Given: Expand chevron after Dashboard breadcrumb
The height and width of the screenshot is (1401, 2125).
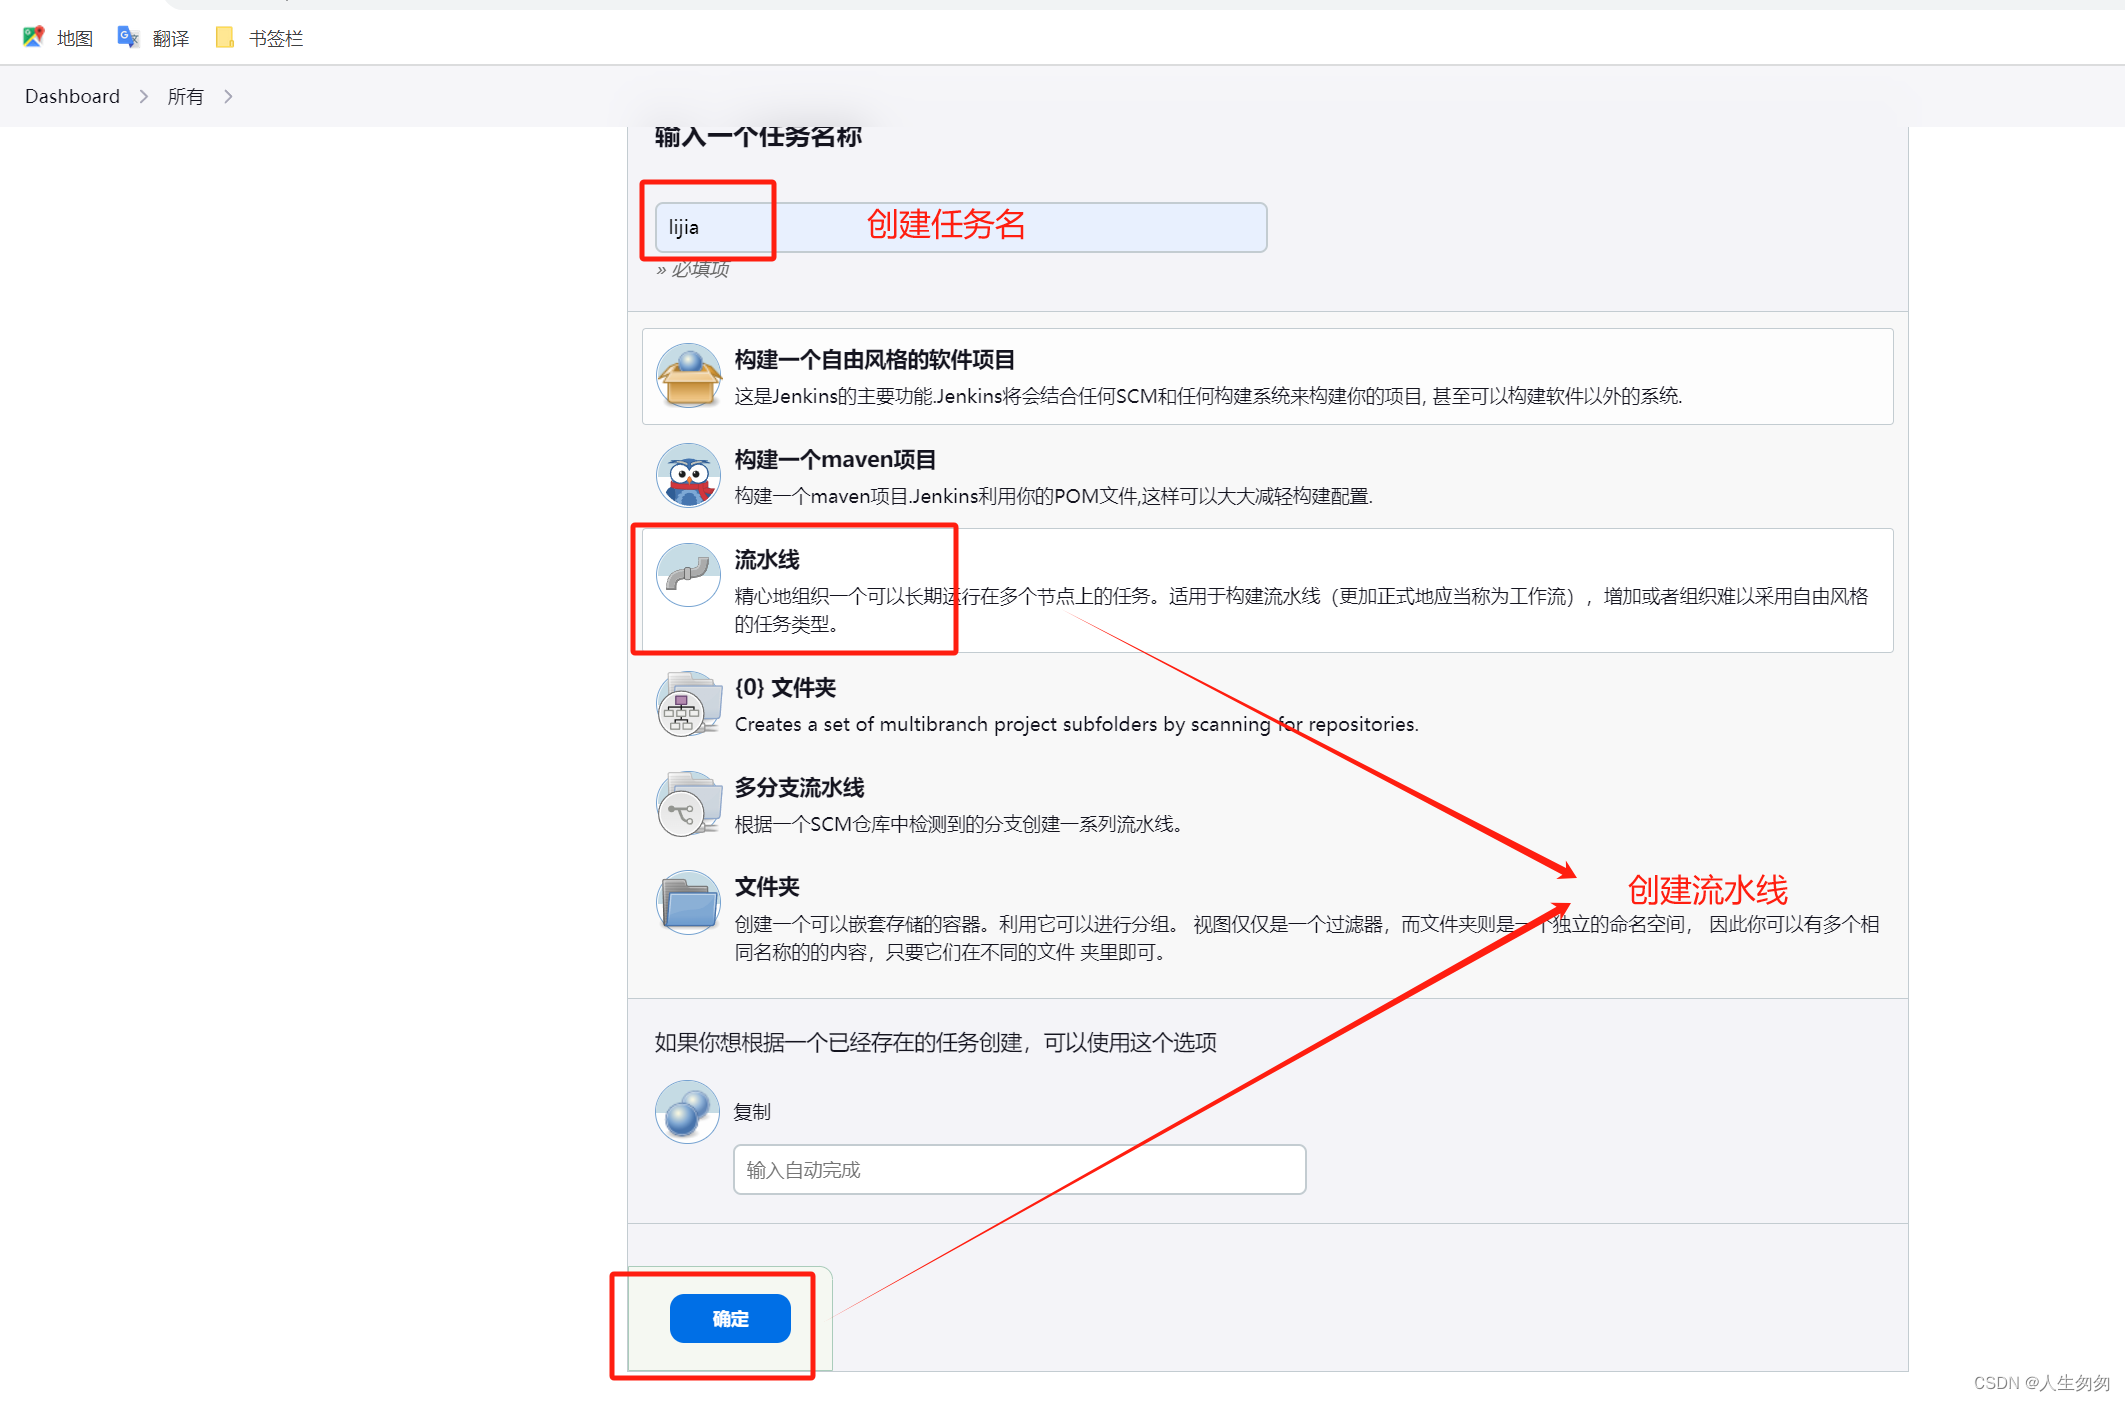Looking at the screenshot, I should (x=144, y=96).
